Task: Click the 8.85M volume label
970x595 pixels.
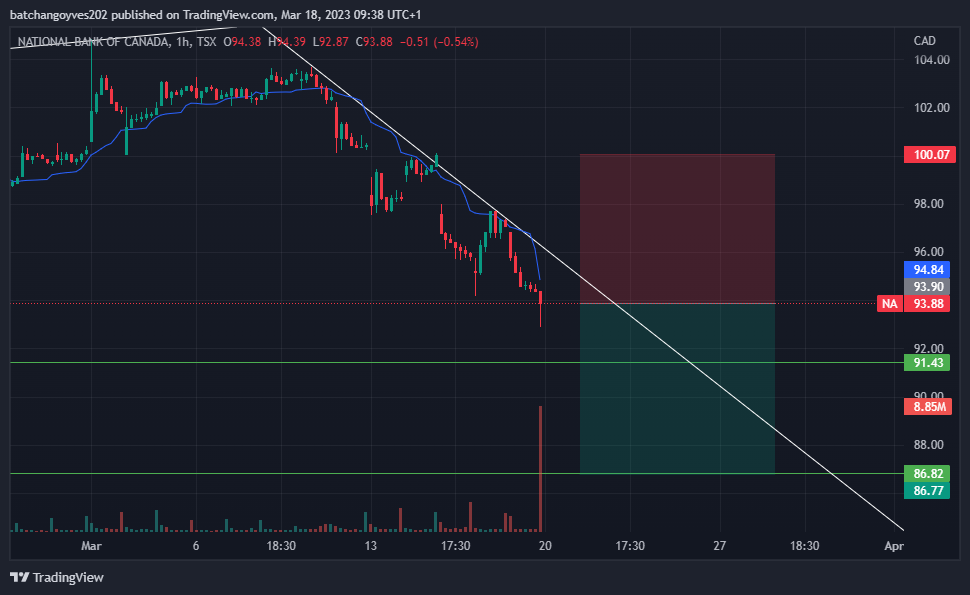Action: 927,406
